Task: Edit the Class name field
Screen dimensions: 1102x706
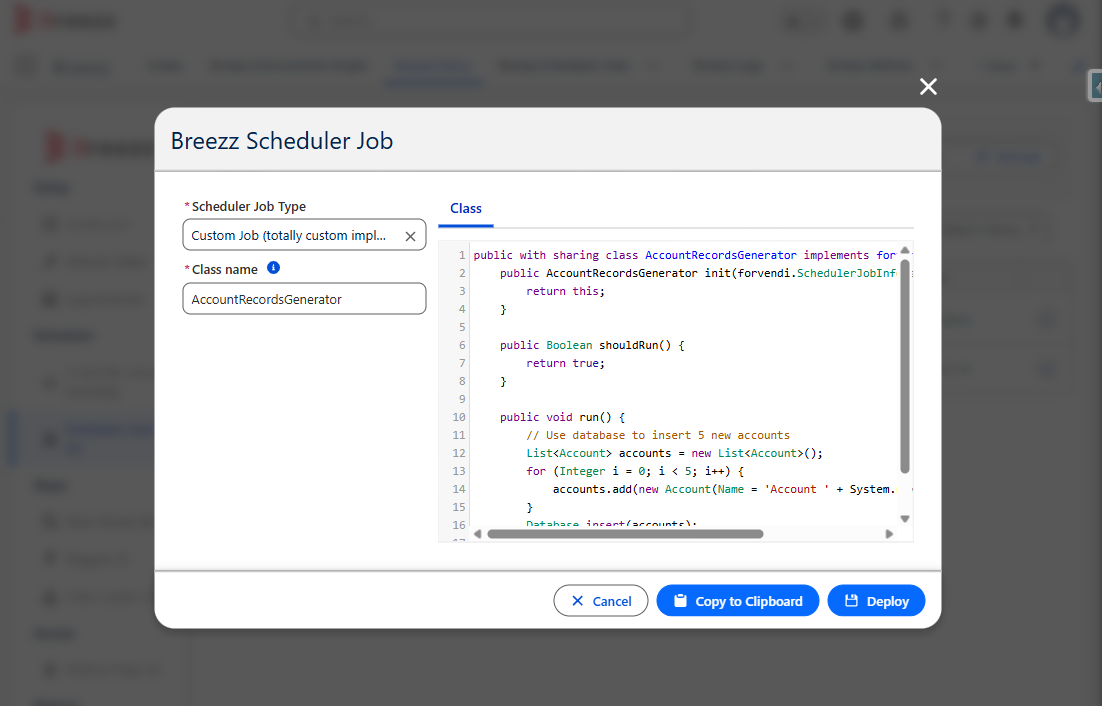Action: (304, 299)
